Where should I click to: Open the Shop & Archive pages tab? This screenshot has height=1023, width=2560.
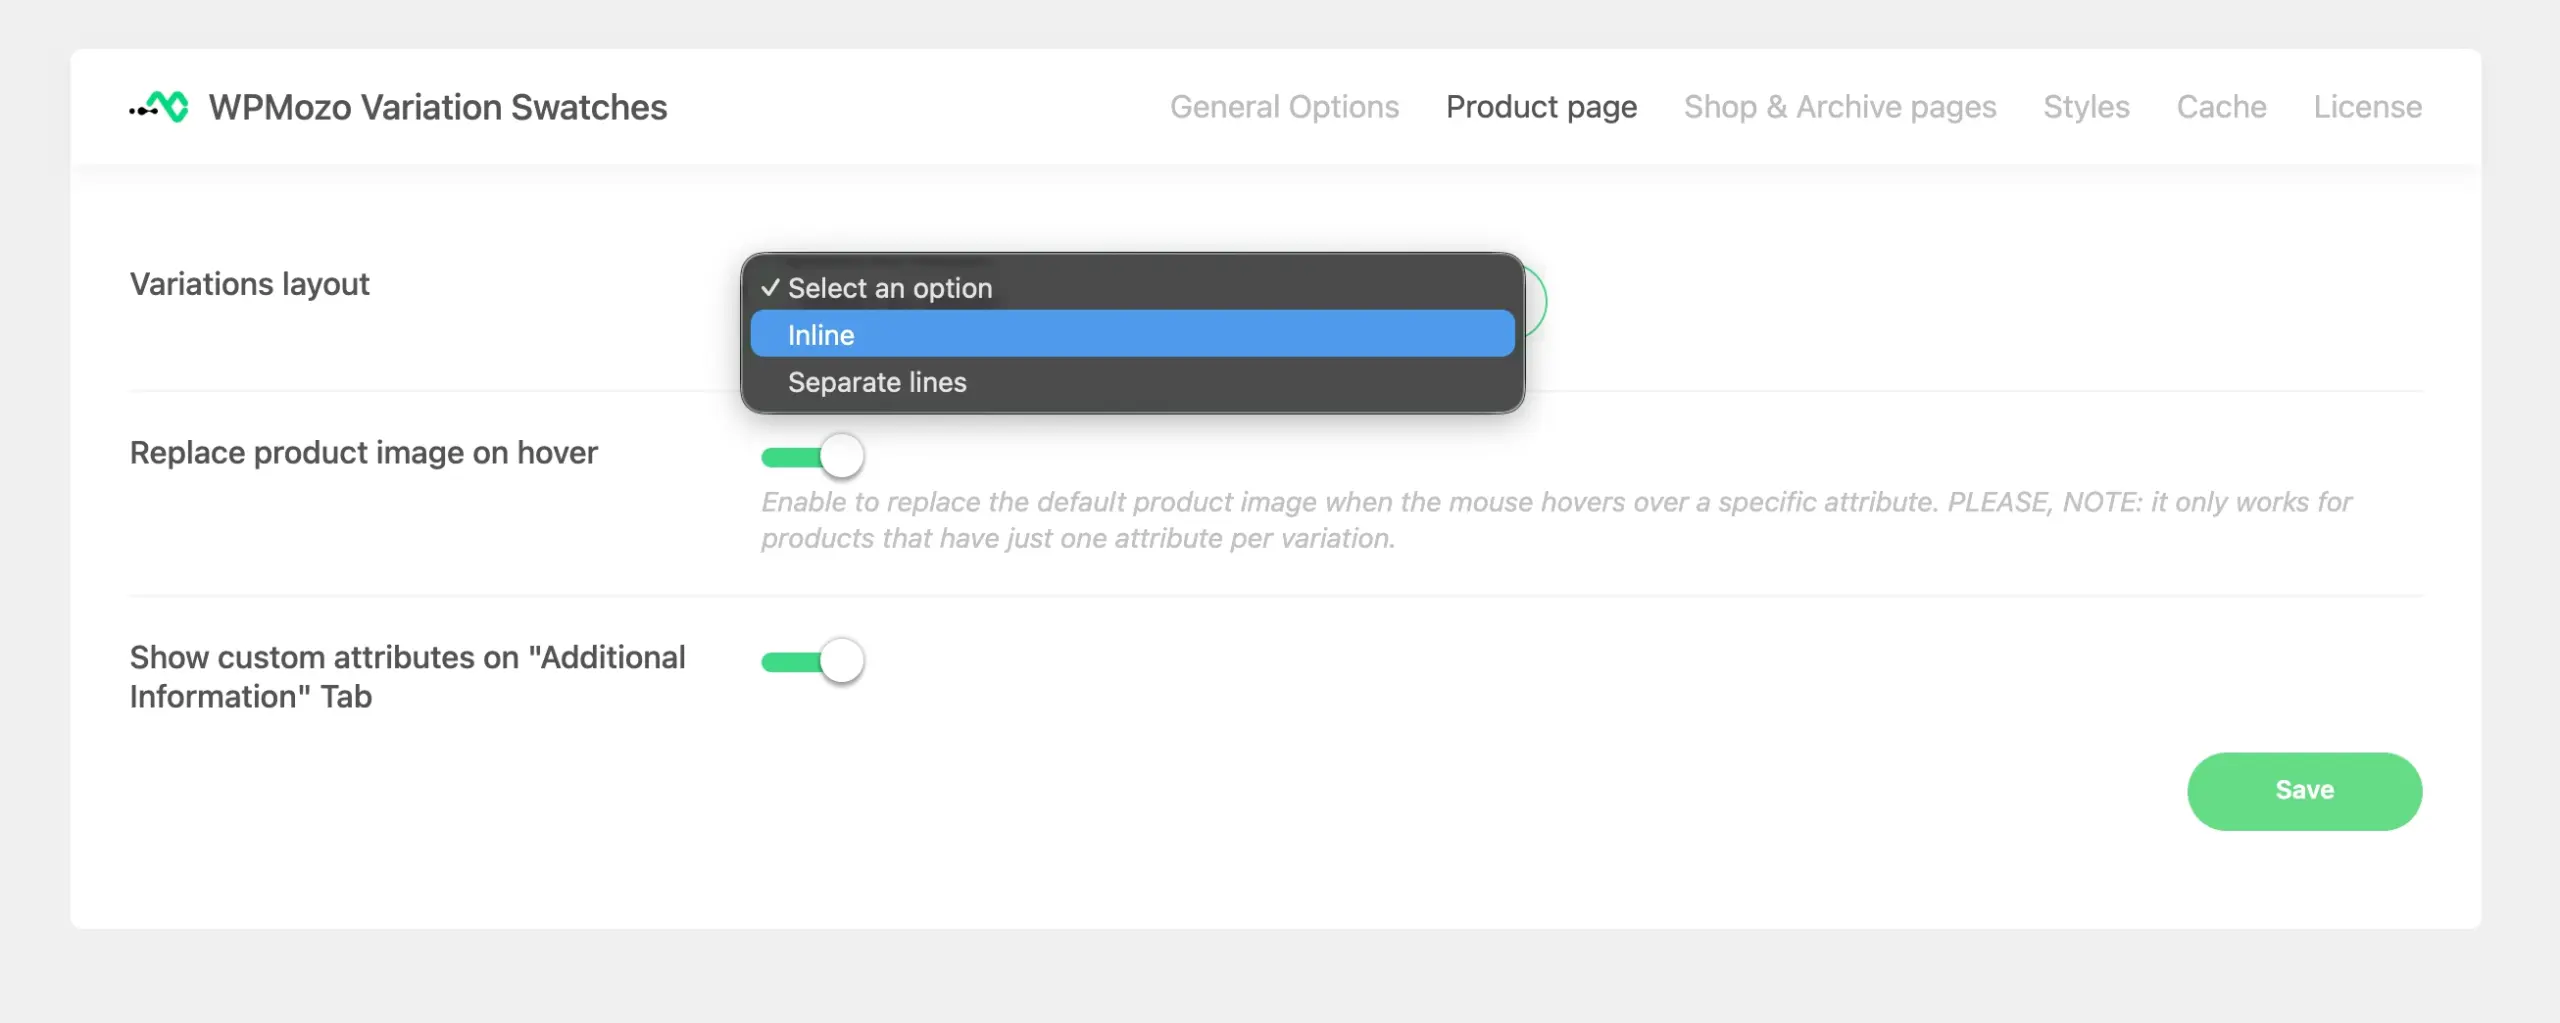pyautogui.click(x=1839, y=106)
